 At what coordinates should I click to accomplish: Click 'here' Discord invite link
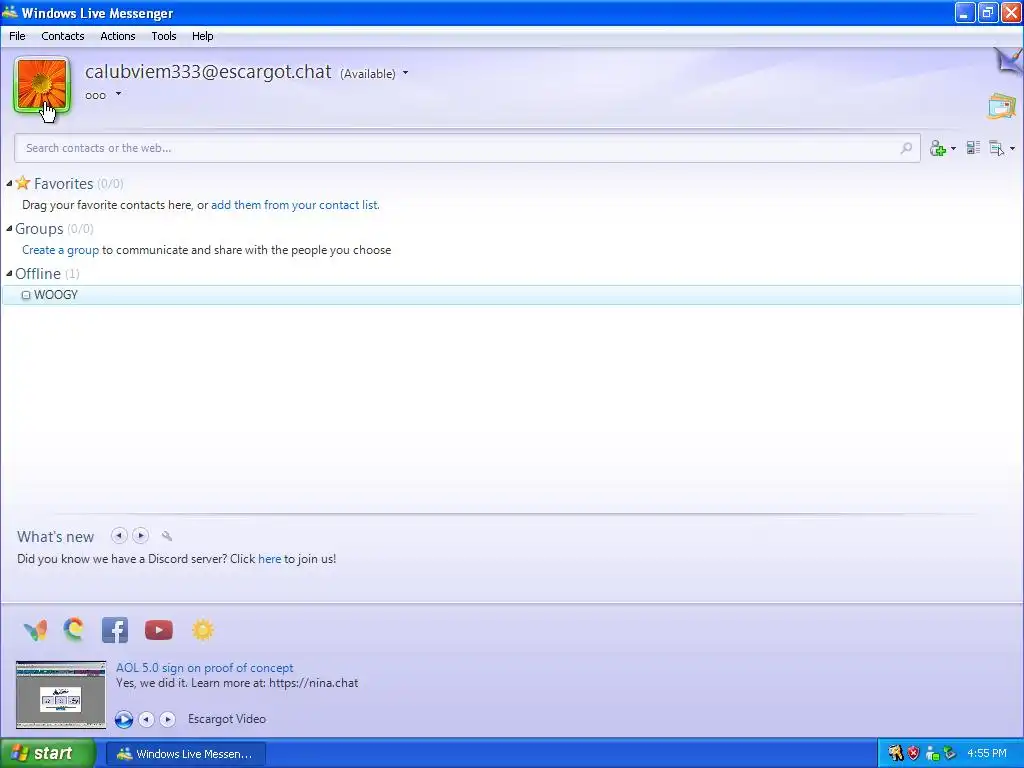(269, 559)
